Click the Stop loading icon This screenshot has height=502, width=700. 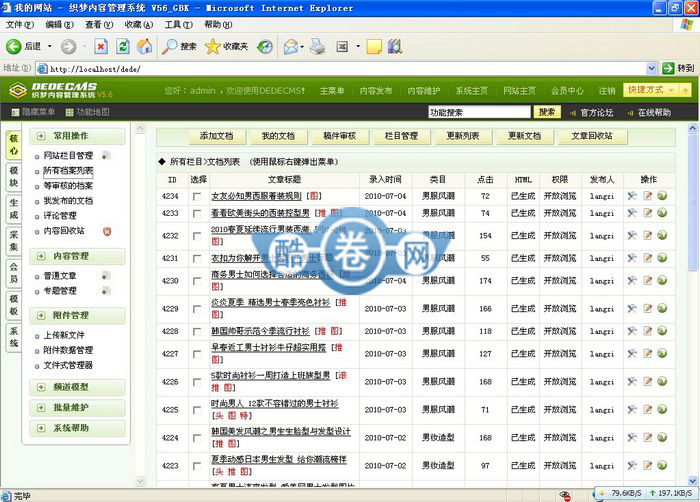pos(101,46)
